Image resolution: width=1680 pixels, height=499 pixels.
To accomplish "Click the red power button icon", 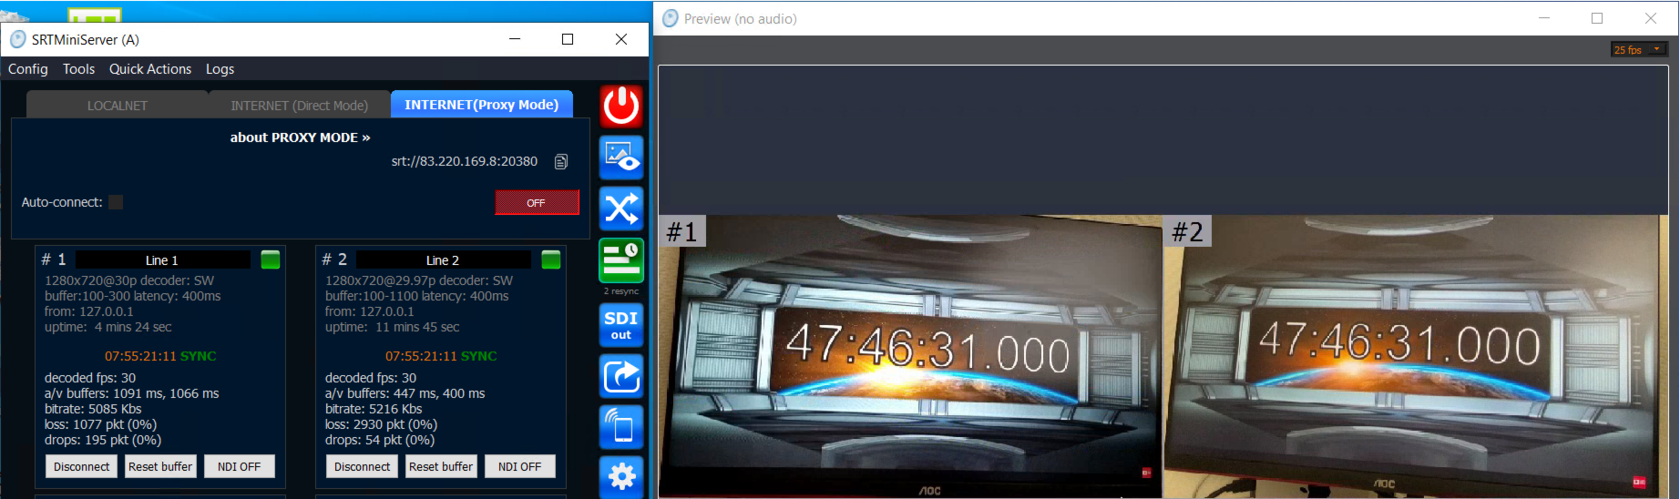I will coord(621,105).
